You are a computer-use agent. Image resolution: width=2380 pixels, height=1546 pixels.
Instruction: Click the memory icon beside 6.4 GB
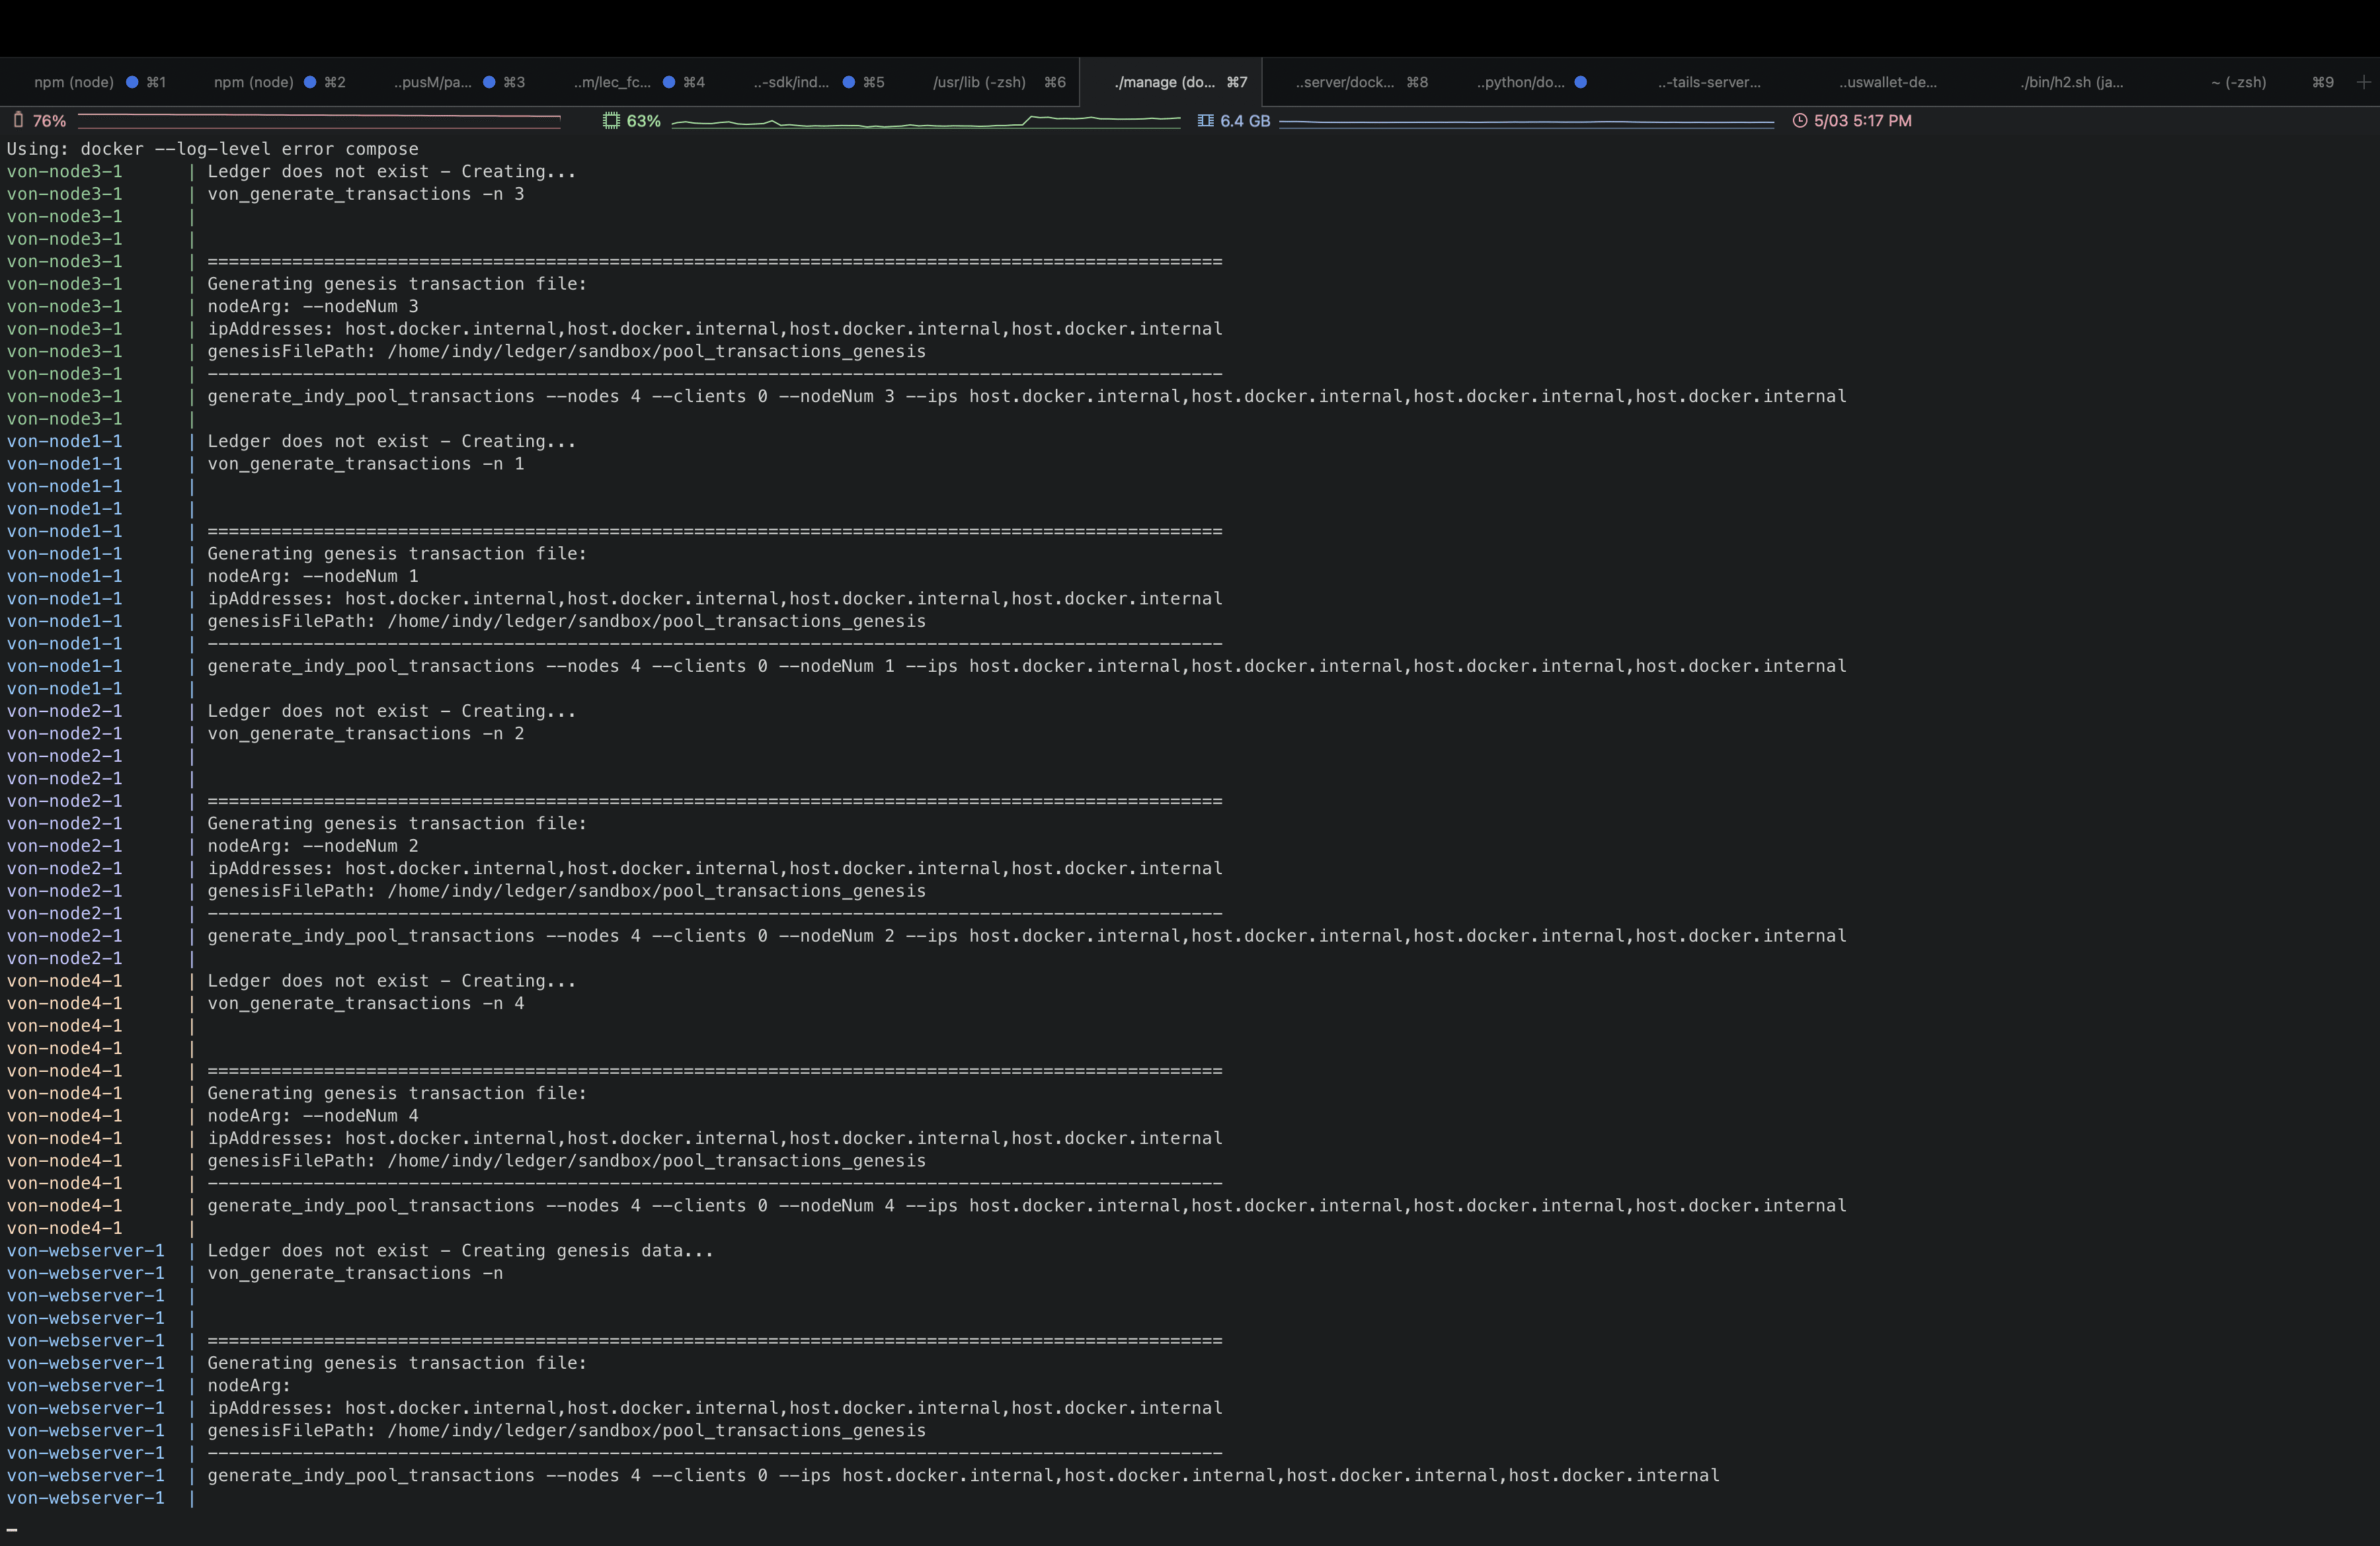coord(1206,120)
